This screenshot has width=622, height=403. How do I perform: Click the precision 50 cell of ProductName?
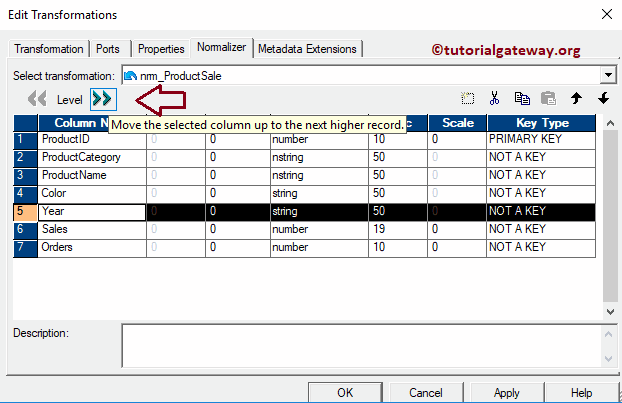(398, 176)
